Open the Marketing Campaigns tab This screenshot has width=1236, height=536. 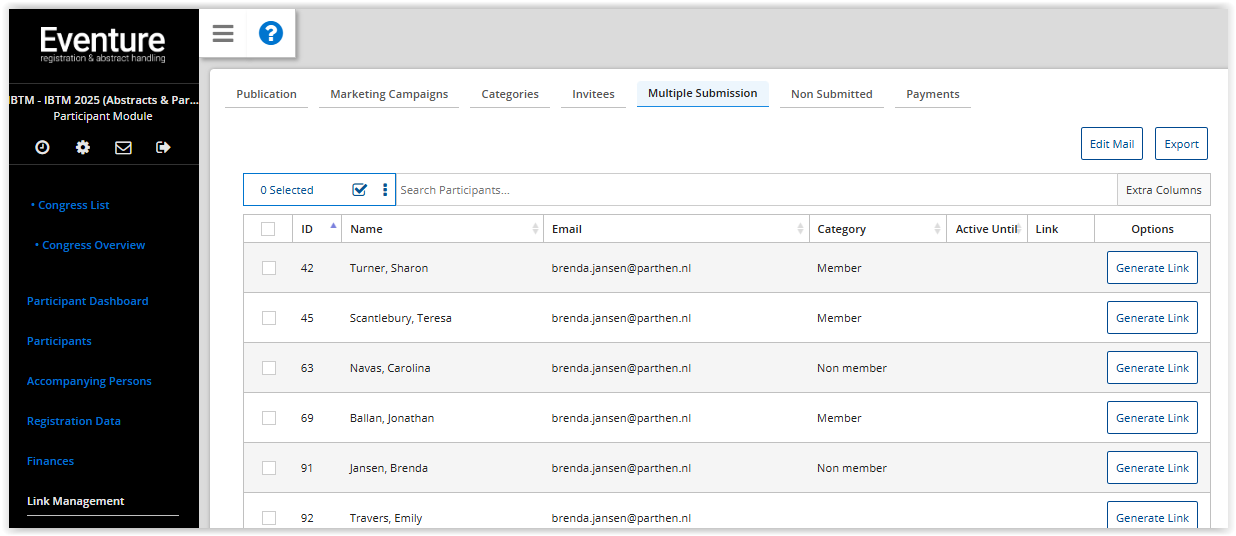click(x=389, y=94)
